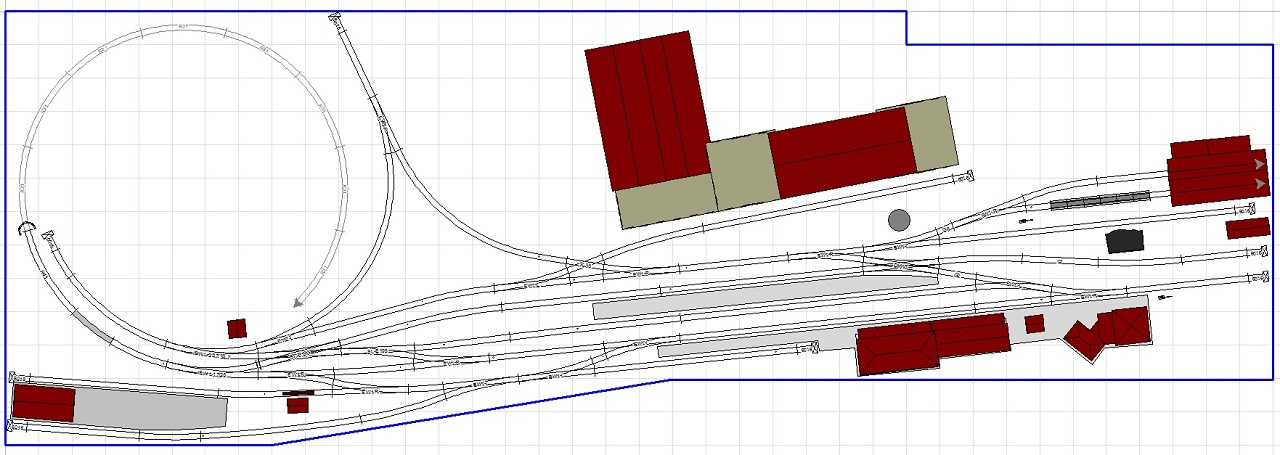Viewport: 1280px width, 455px height.
Task: Click the tan square roof joining the factory wings
Action: [742, 171]
